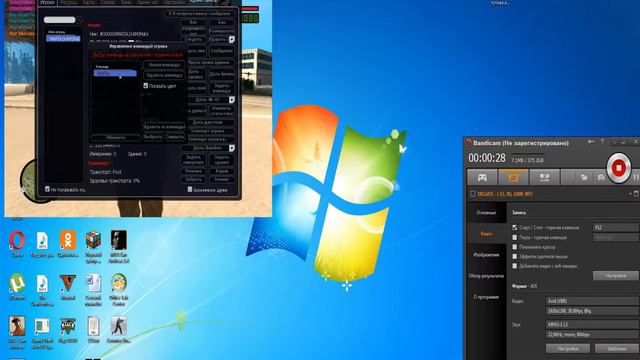The image size is (640, 360).
Task: Click Bandicam screenshot camera icon
Action: 601,178
